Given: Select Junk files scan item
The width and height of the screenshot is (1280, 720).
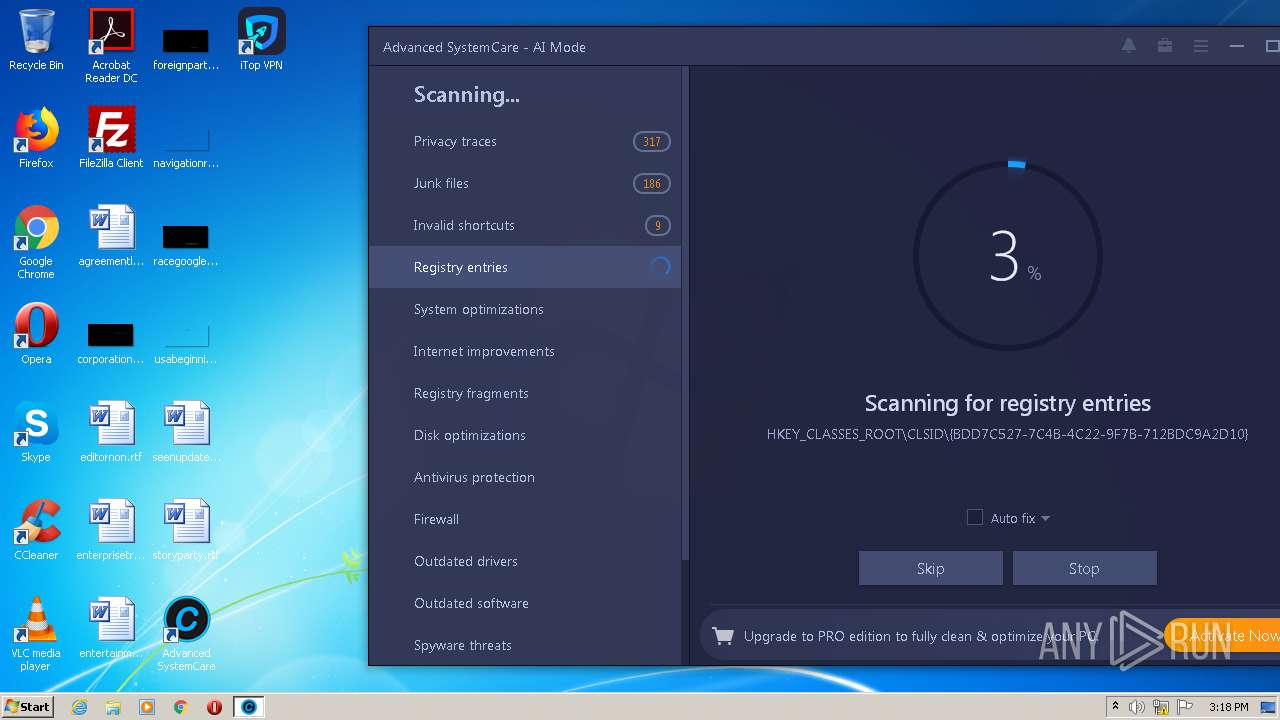Looking at the screenshot, I should tap(525, 183).
